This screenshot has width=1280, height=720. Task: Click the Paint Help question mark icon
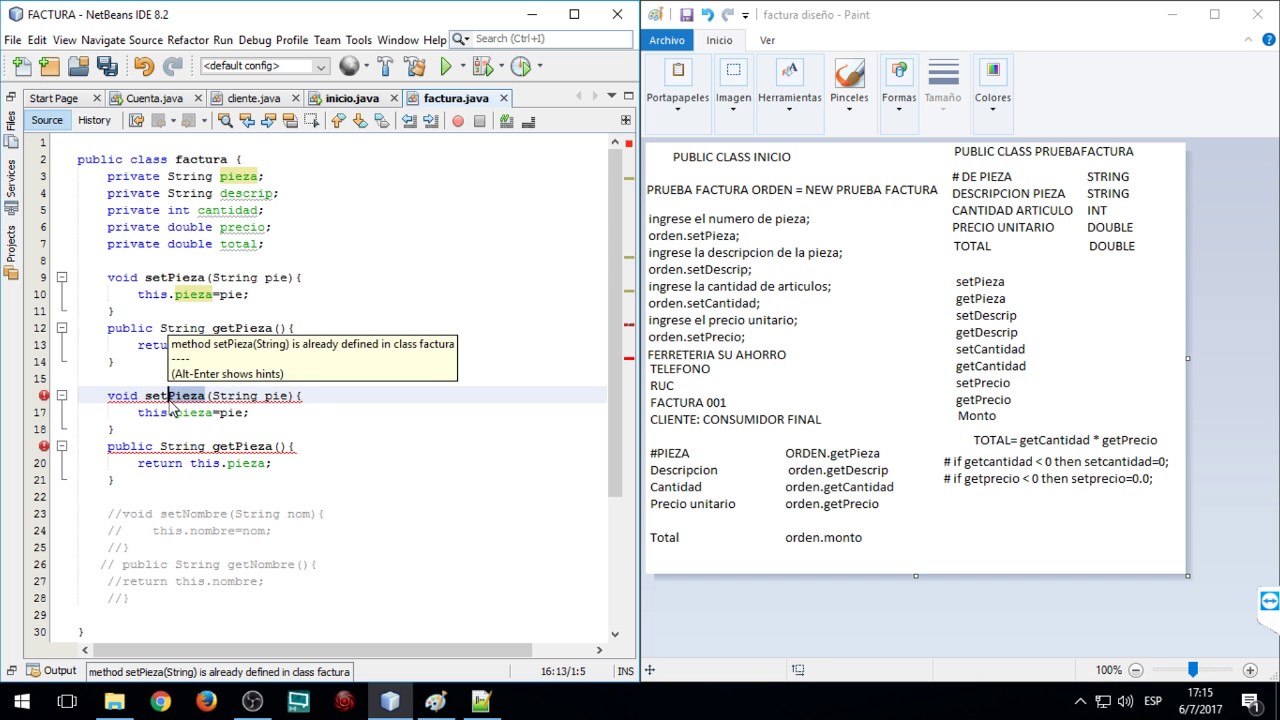1268,40
